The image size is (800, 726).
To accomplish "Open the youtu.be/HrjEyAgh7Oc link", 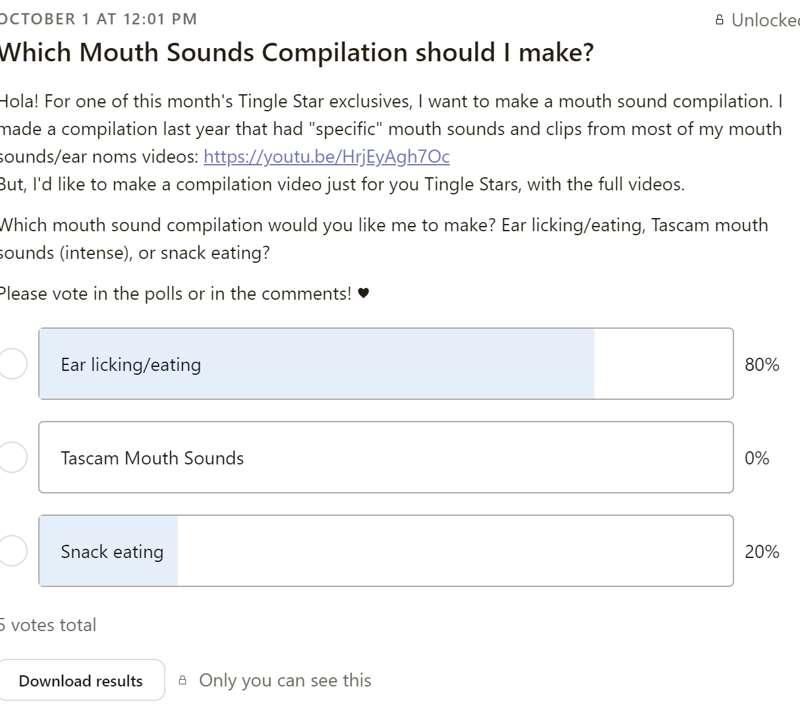I will [327, 157].
